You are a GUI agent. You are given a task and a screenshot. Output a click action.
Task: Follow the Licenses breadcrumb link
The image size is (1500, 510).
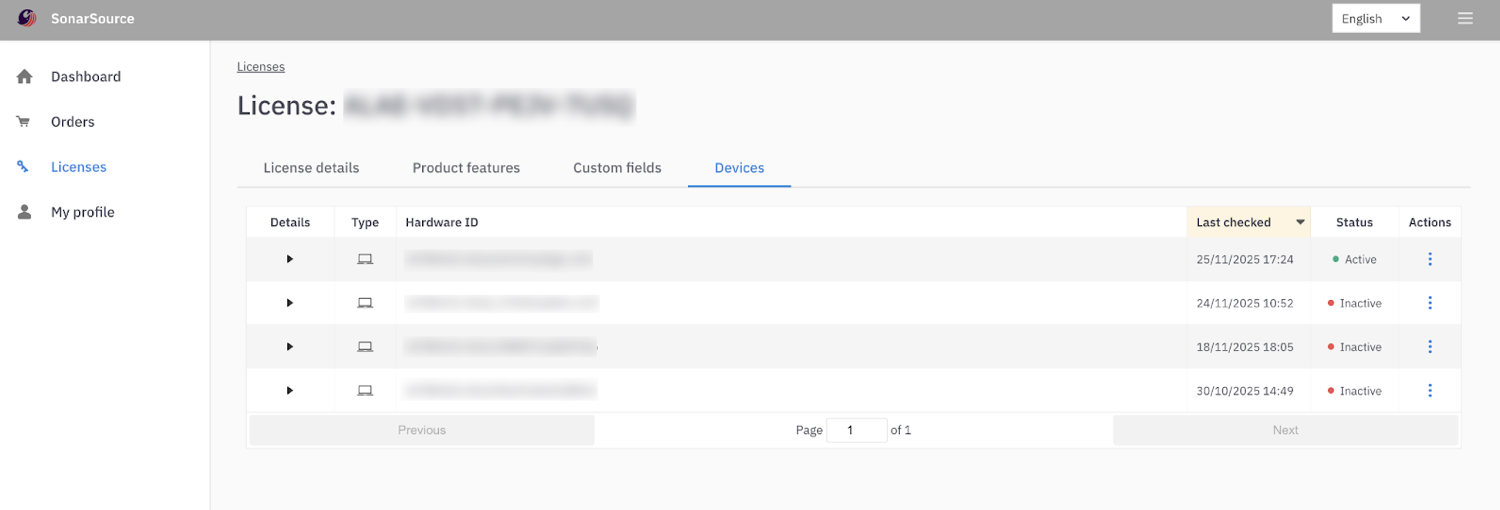[261, 67]
